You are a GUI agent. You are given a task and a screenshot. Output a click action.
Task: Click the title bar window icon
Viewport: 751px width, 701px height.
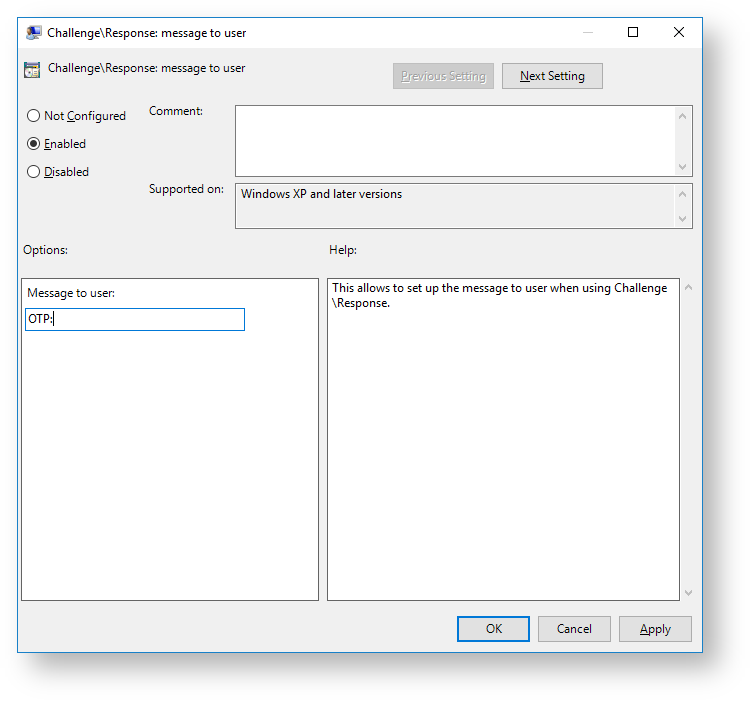pyautogui.click(x=34, y=33)
